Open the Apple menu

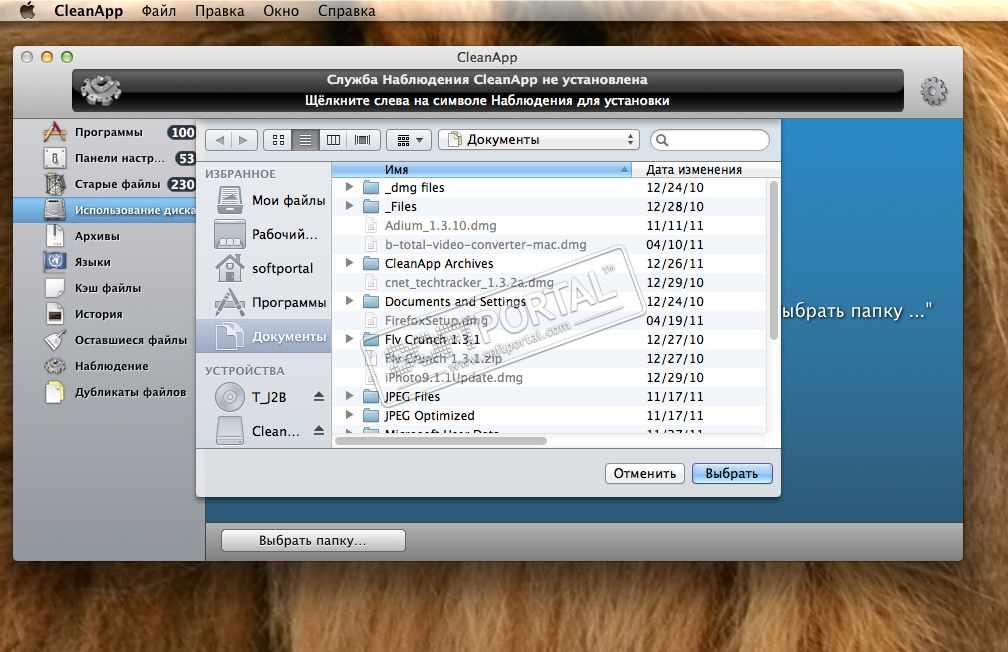(27, 11)
